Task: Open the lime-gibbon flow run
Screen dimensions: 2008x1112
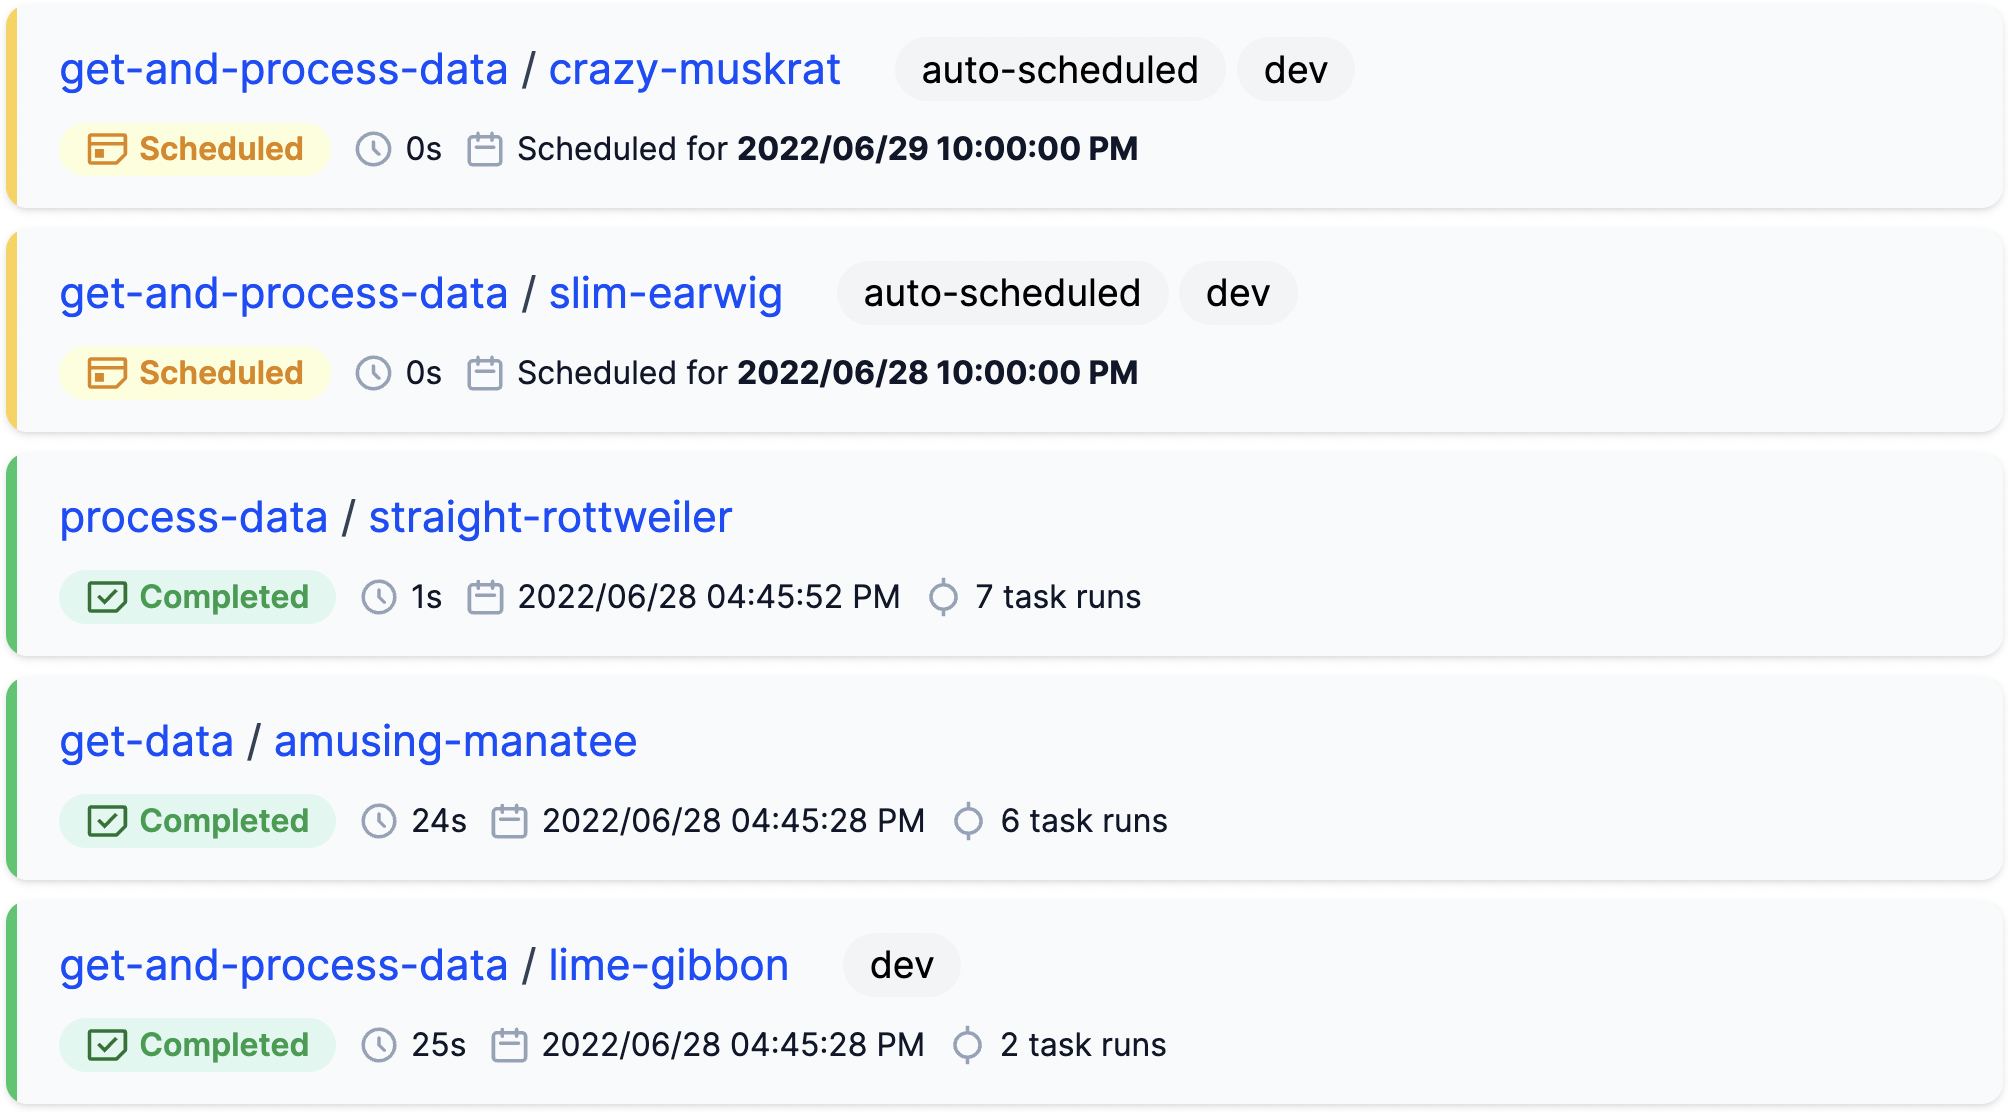Action: tap(668, 966)
